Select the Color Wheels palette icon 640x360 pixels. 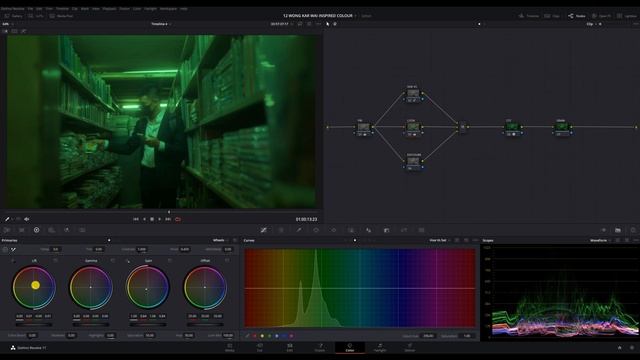[36, 230]
